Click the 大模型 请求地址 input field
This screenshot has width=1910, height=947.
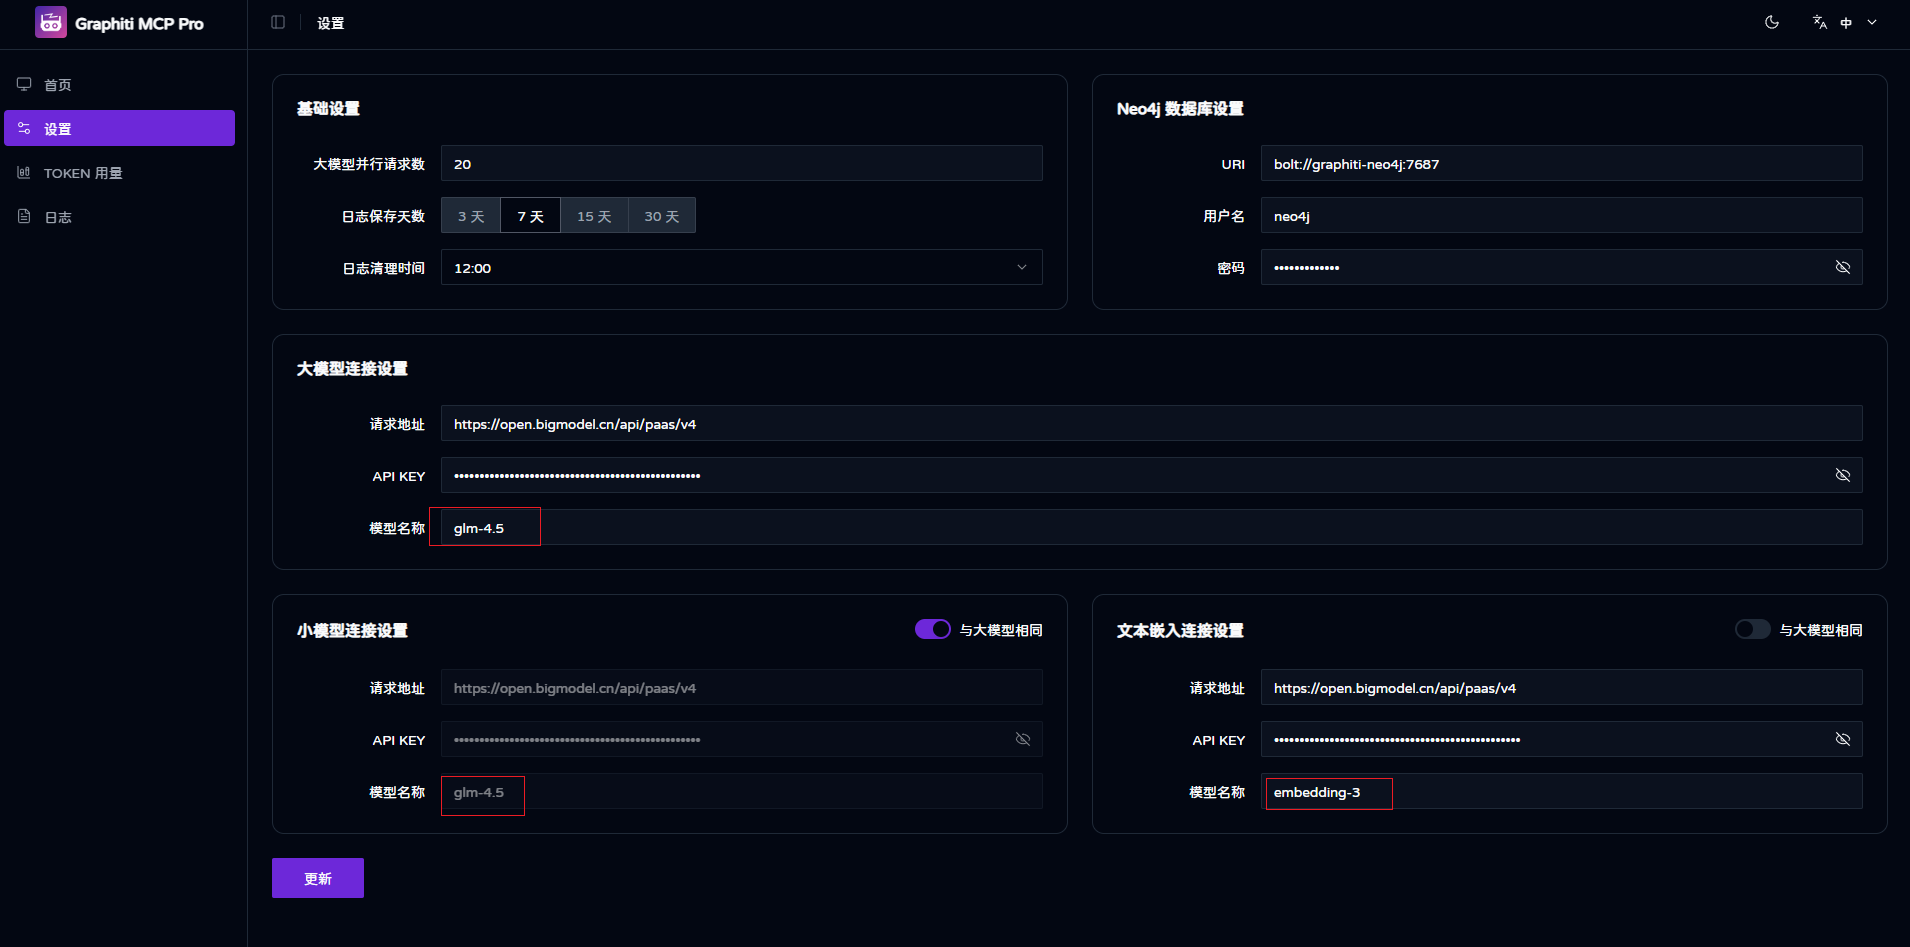point(1152,423)
